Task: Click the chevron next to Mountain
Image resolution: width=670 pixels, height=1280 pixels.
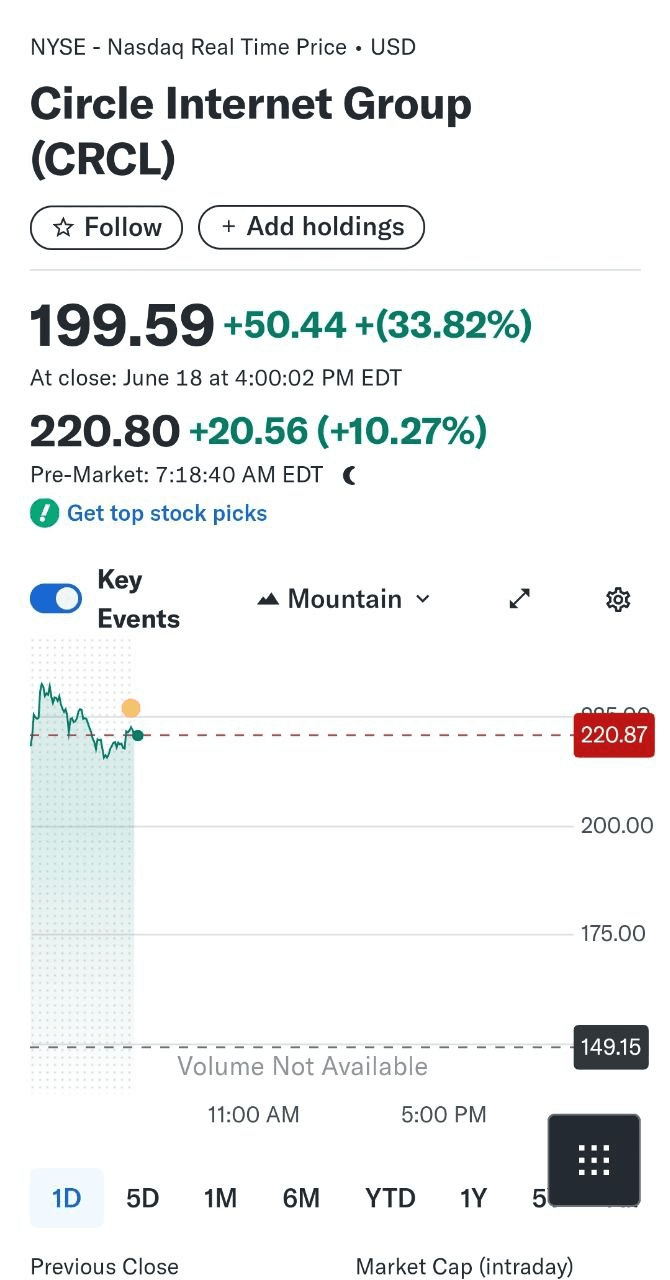Action: click(x=422, y=599)
